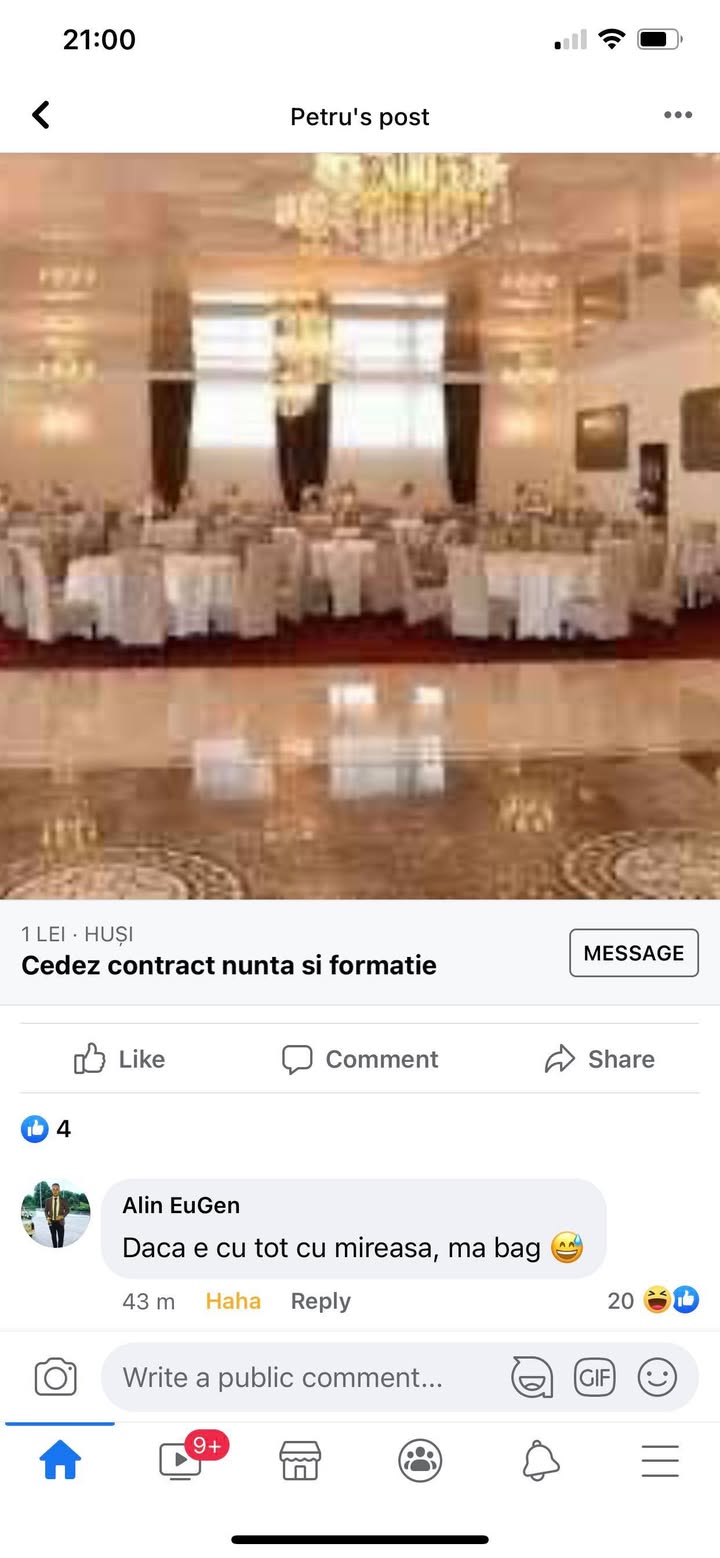Tap the camera icon beside comment box

tap(55, 1377)
